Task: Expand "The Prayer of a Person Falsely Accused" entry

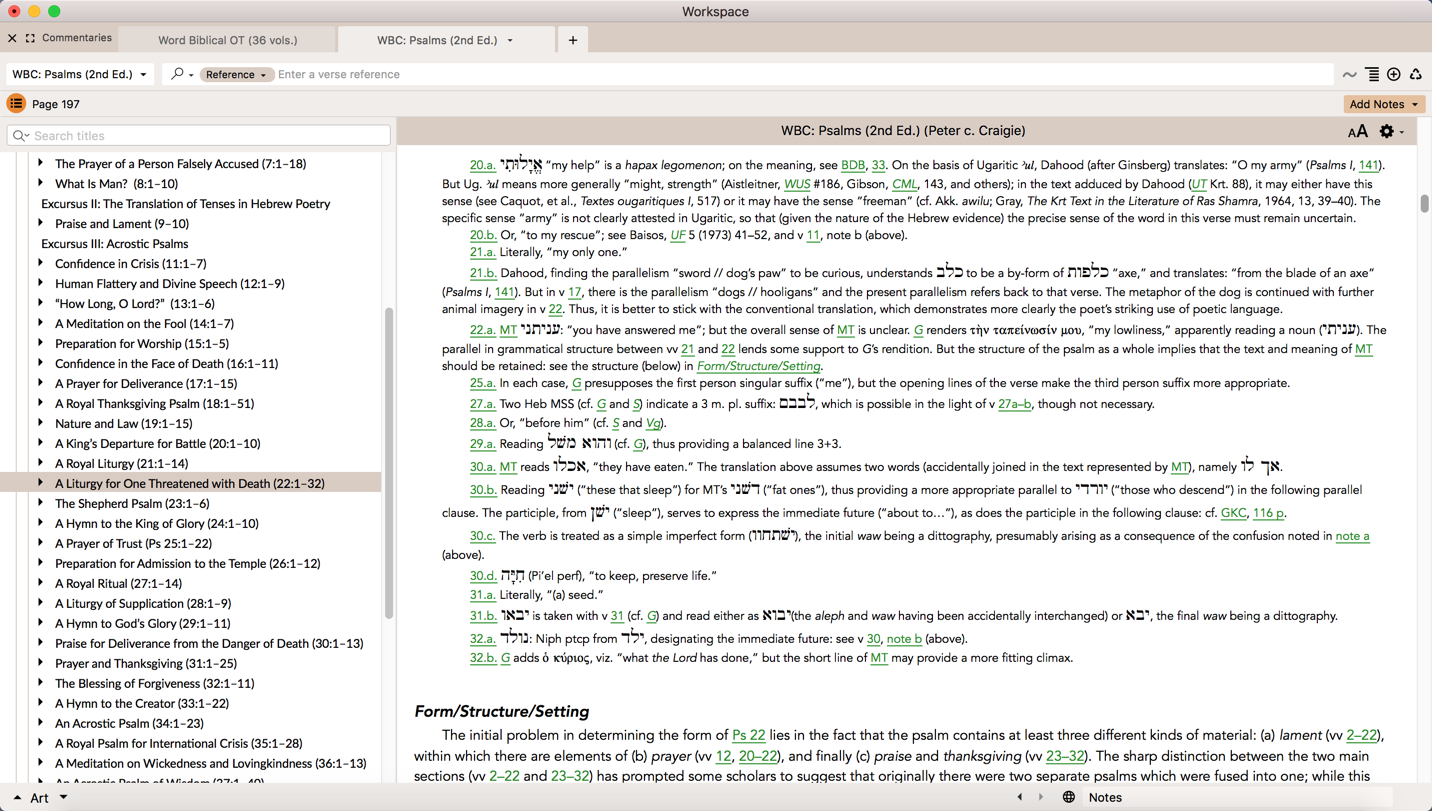Action: coord(41,163)
